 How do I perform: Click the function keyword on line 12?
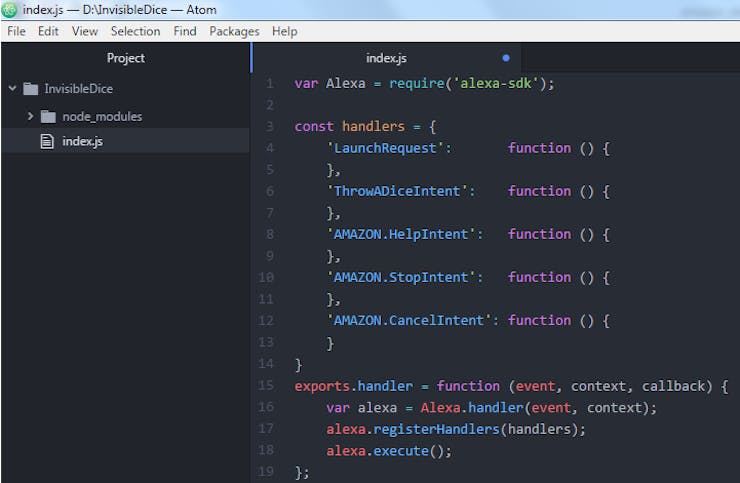pos(539,321)
